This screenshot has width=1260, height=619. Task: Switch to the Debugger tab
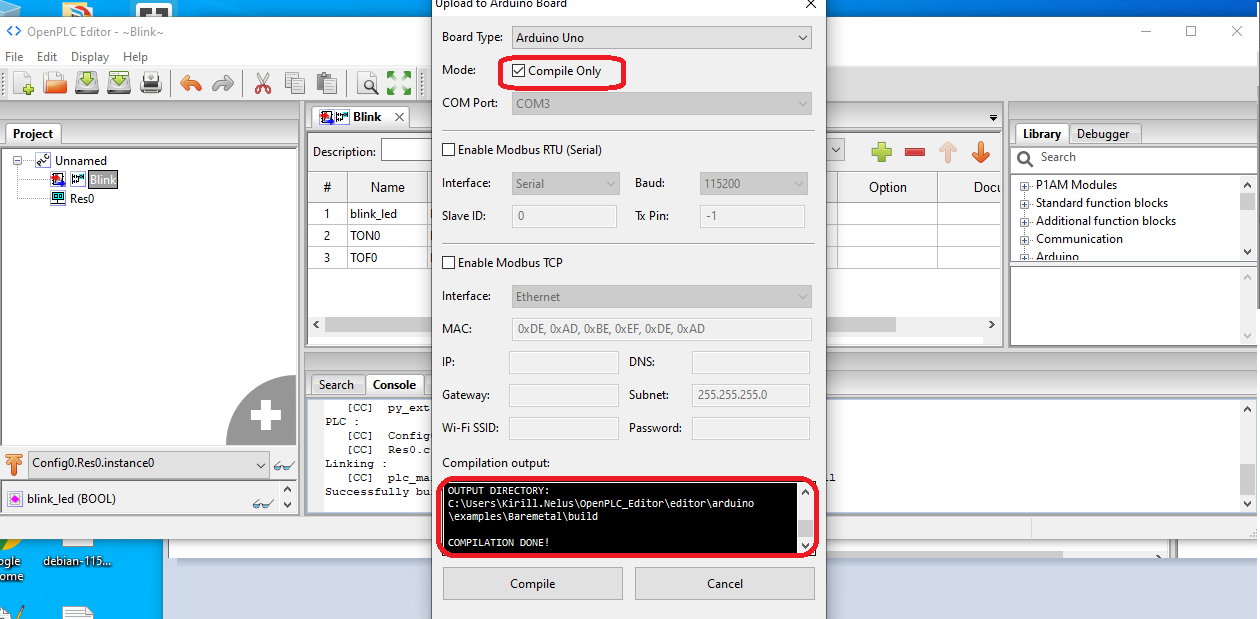1103,134
